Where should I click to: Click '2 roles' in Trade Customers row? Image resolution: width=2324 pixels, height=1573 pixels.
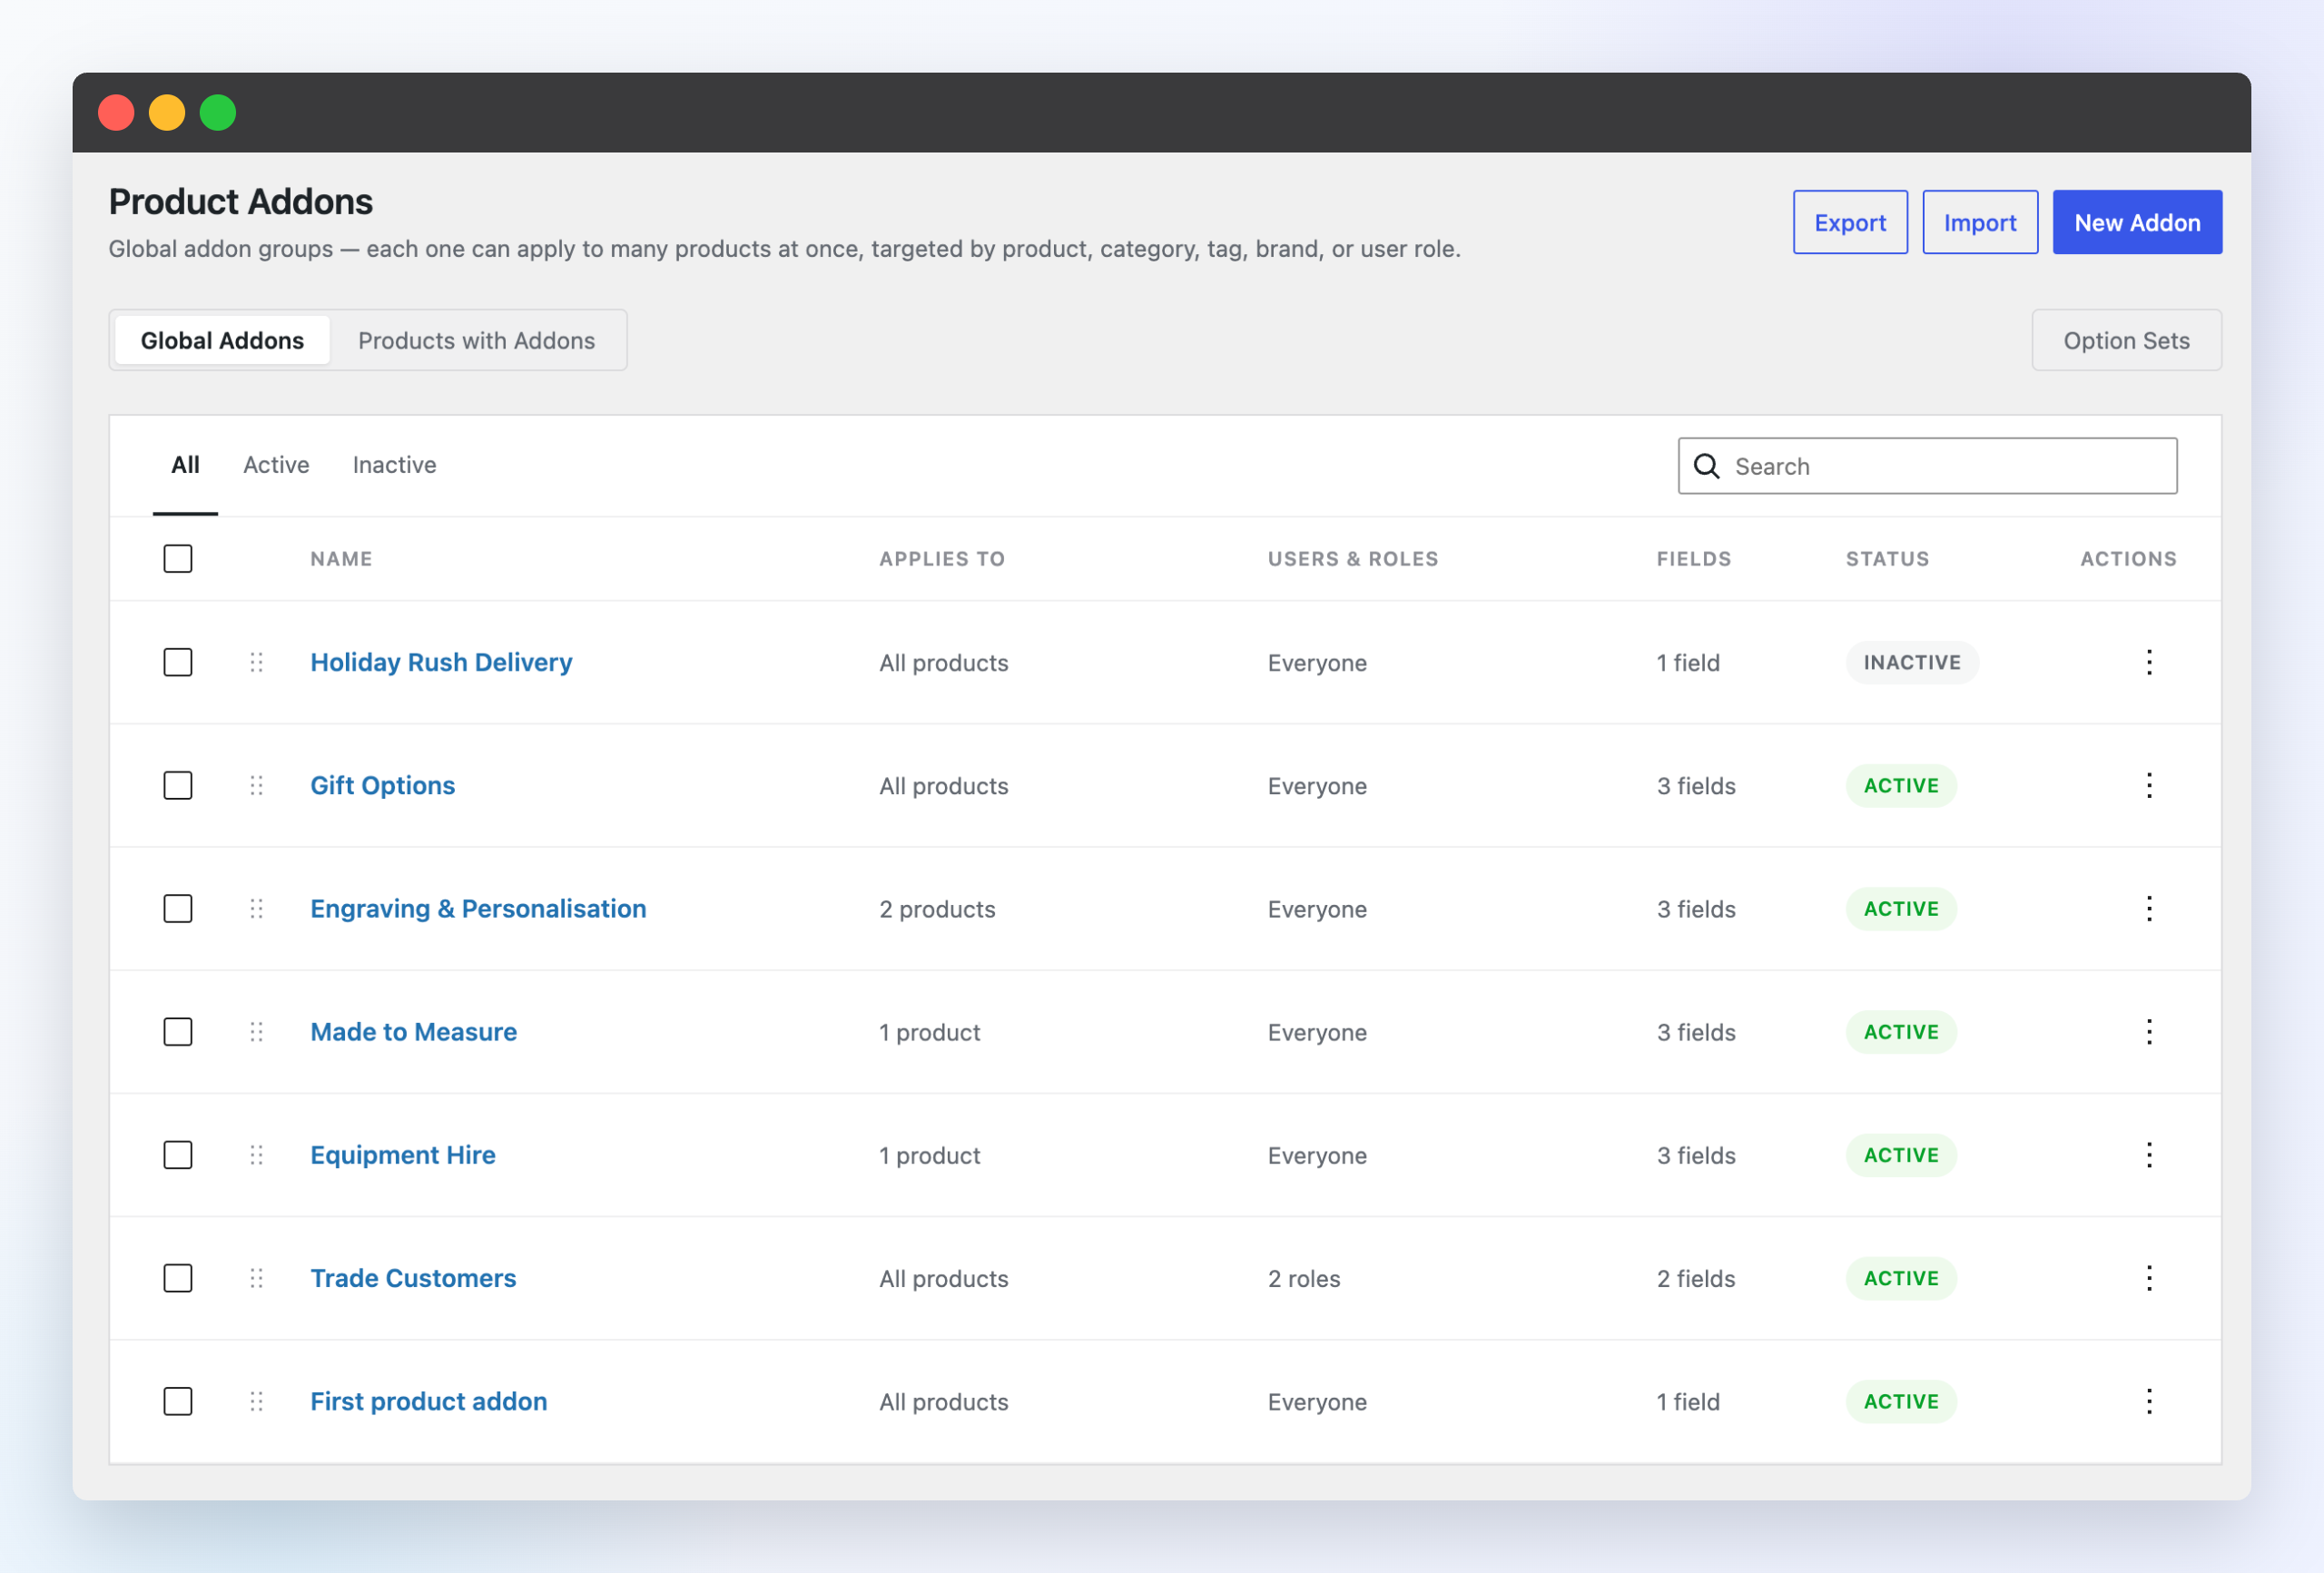click(1304, 1278)
